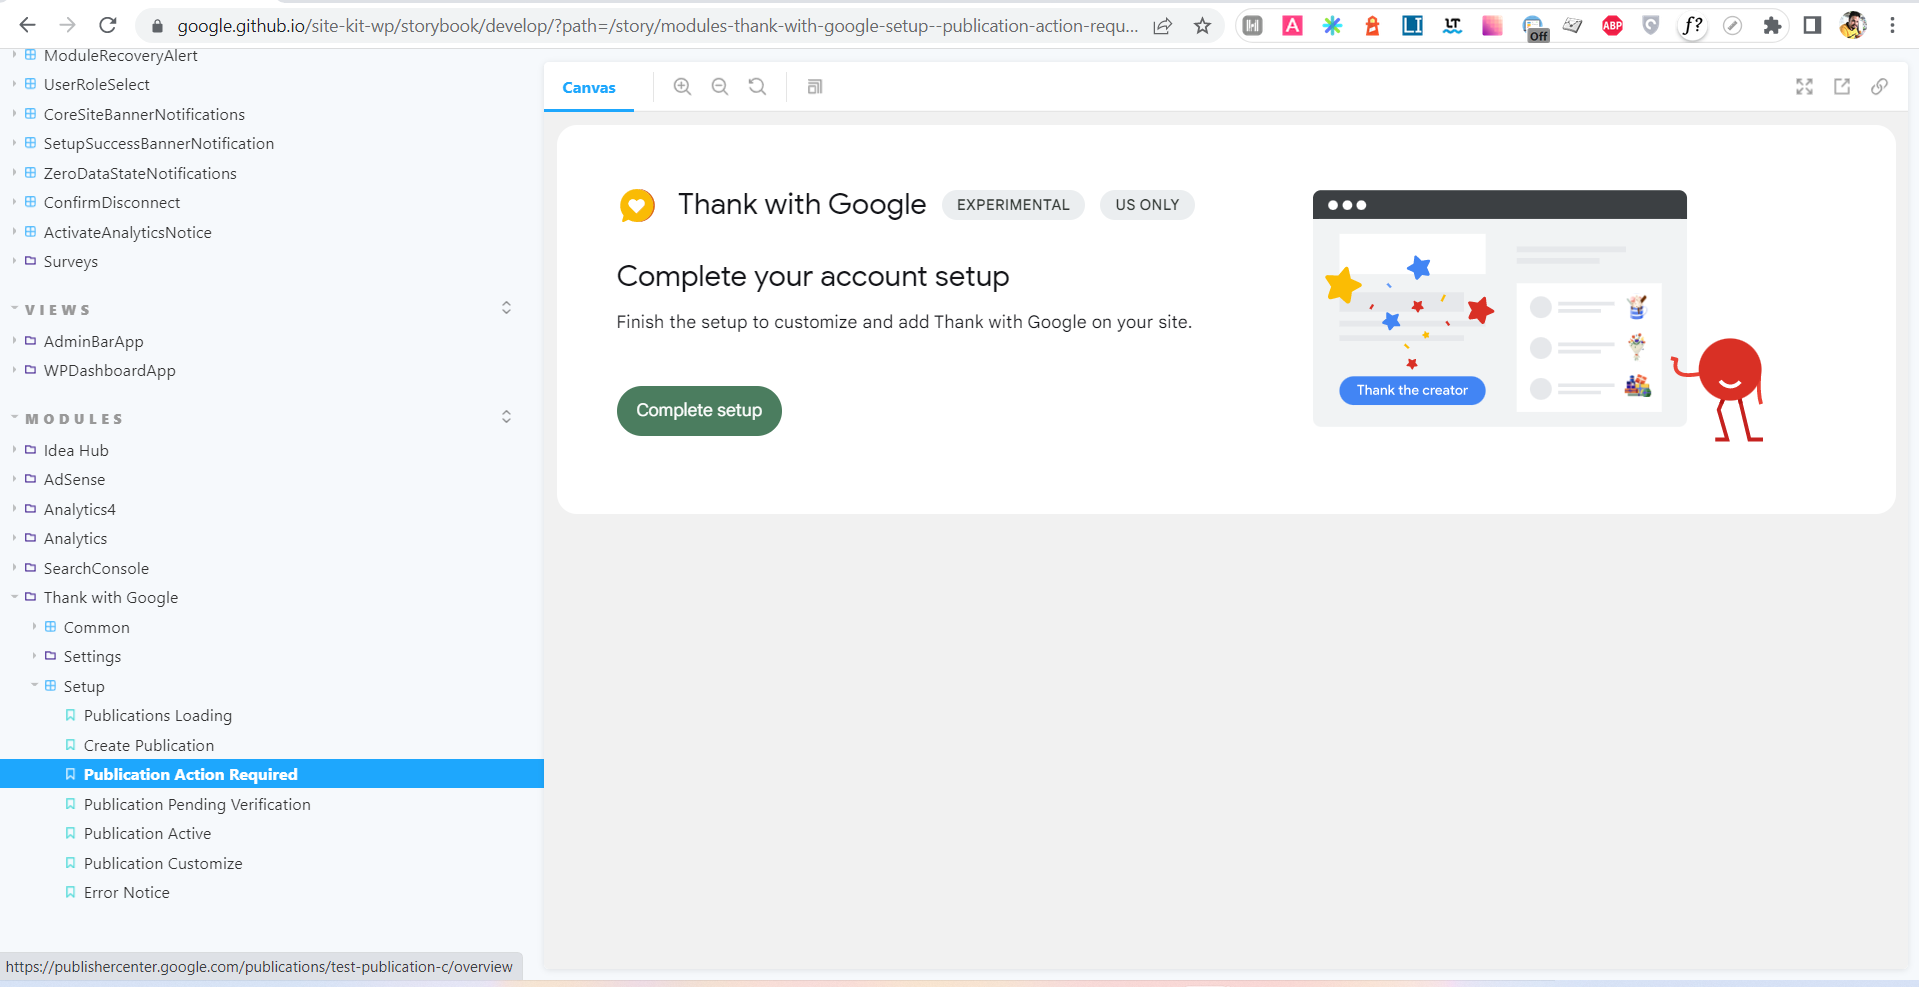Open the Publications Loading story
Screen dimensions: 1919x987
coord(157,716)
